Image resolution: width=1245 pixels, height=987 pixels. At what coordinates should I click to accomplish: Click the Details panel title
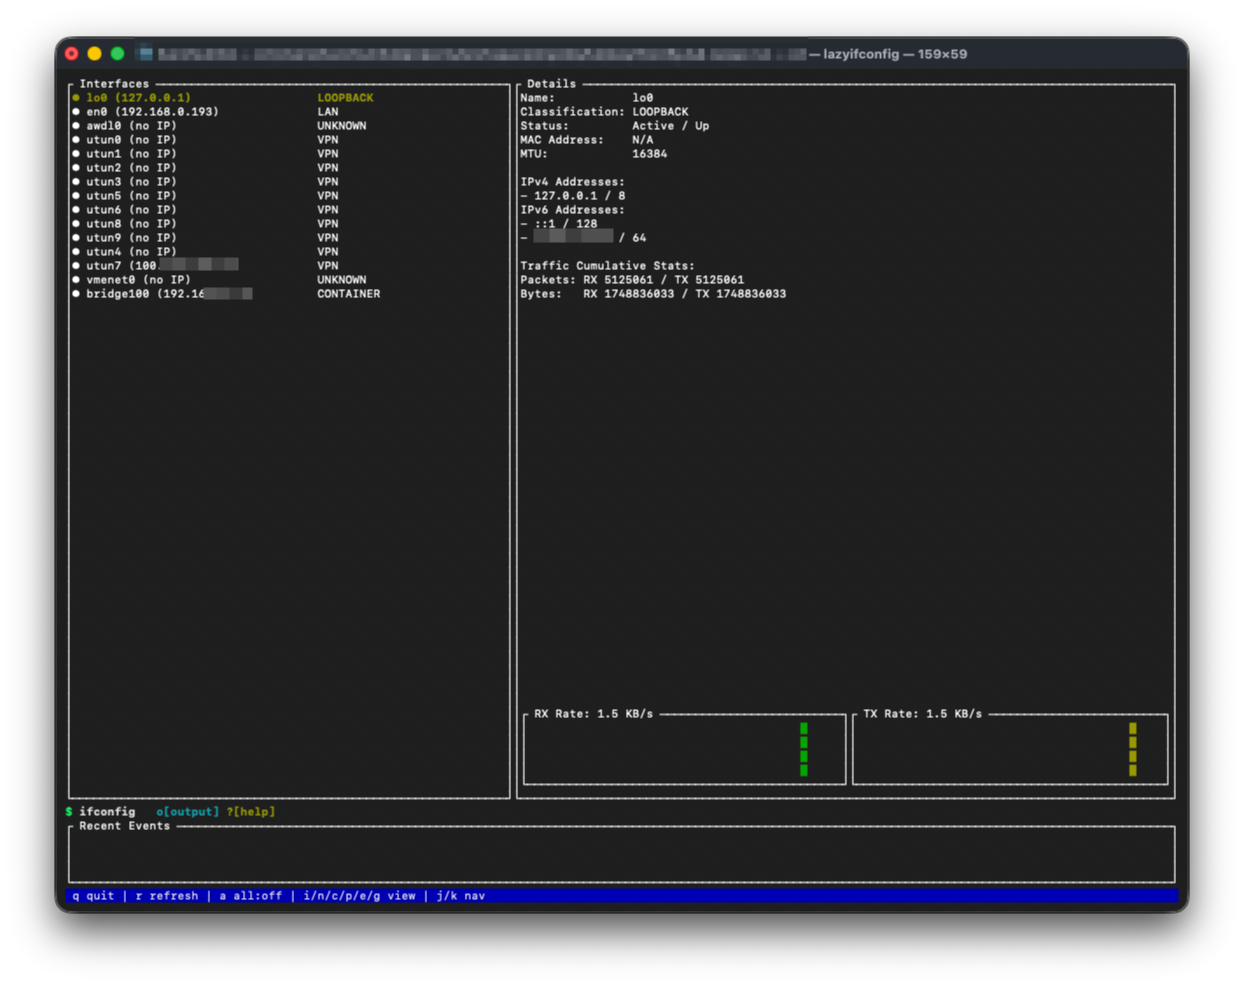coord(551,84)
